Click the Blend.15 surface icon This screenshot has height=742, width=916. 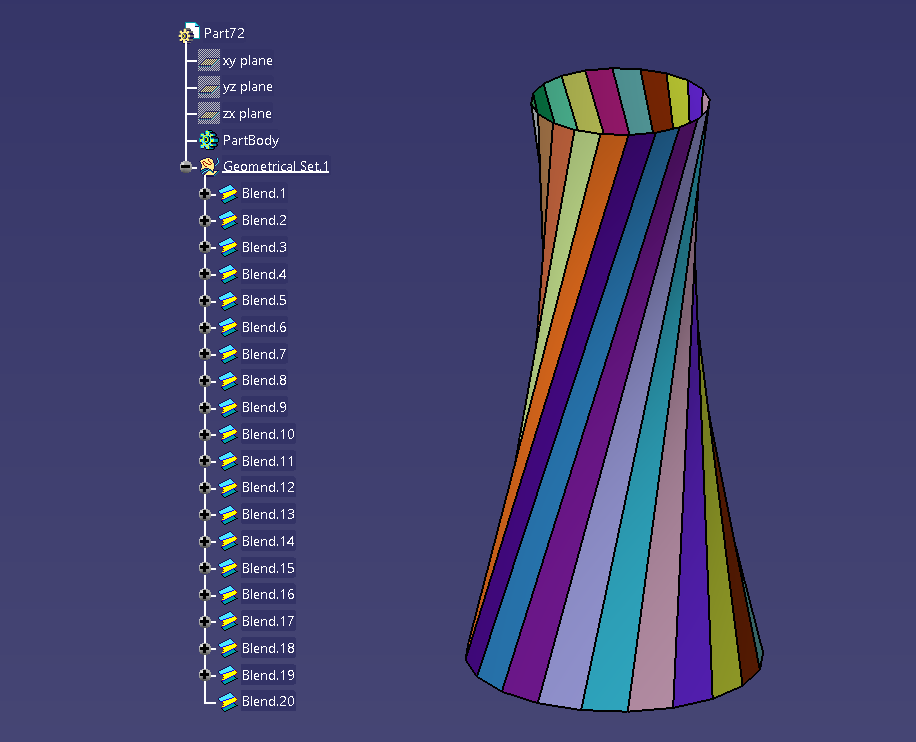228,568
